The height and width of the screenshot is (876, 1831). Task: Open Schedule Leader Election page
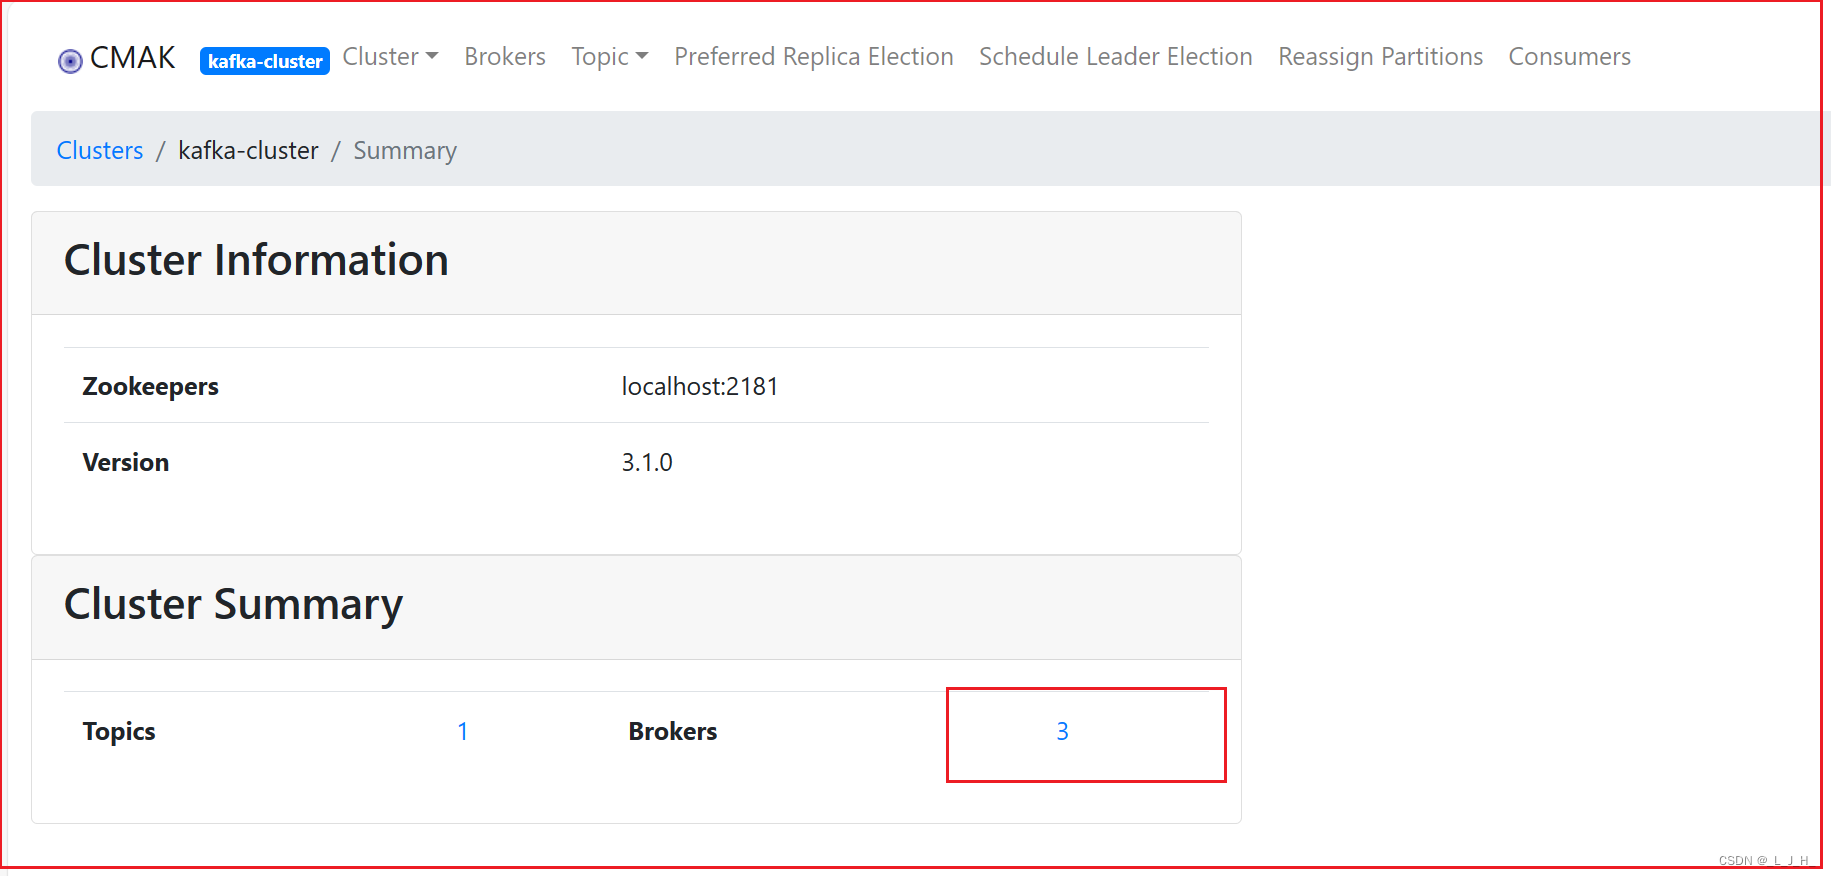(x=1115, y=57)
